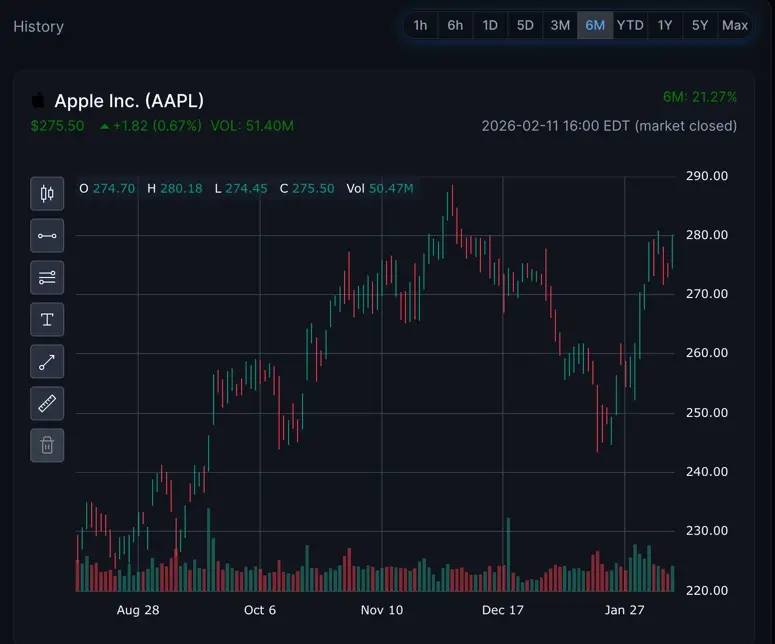The image size is (775, 644).
Task: Switch to the 5D time range
Action: coord(525,25)
